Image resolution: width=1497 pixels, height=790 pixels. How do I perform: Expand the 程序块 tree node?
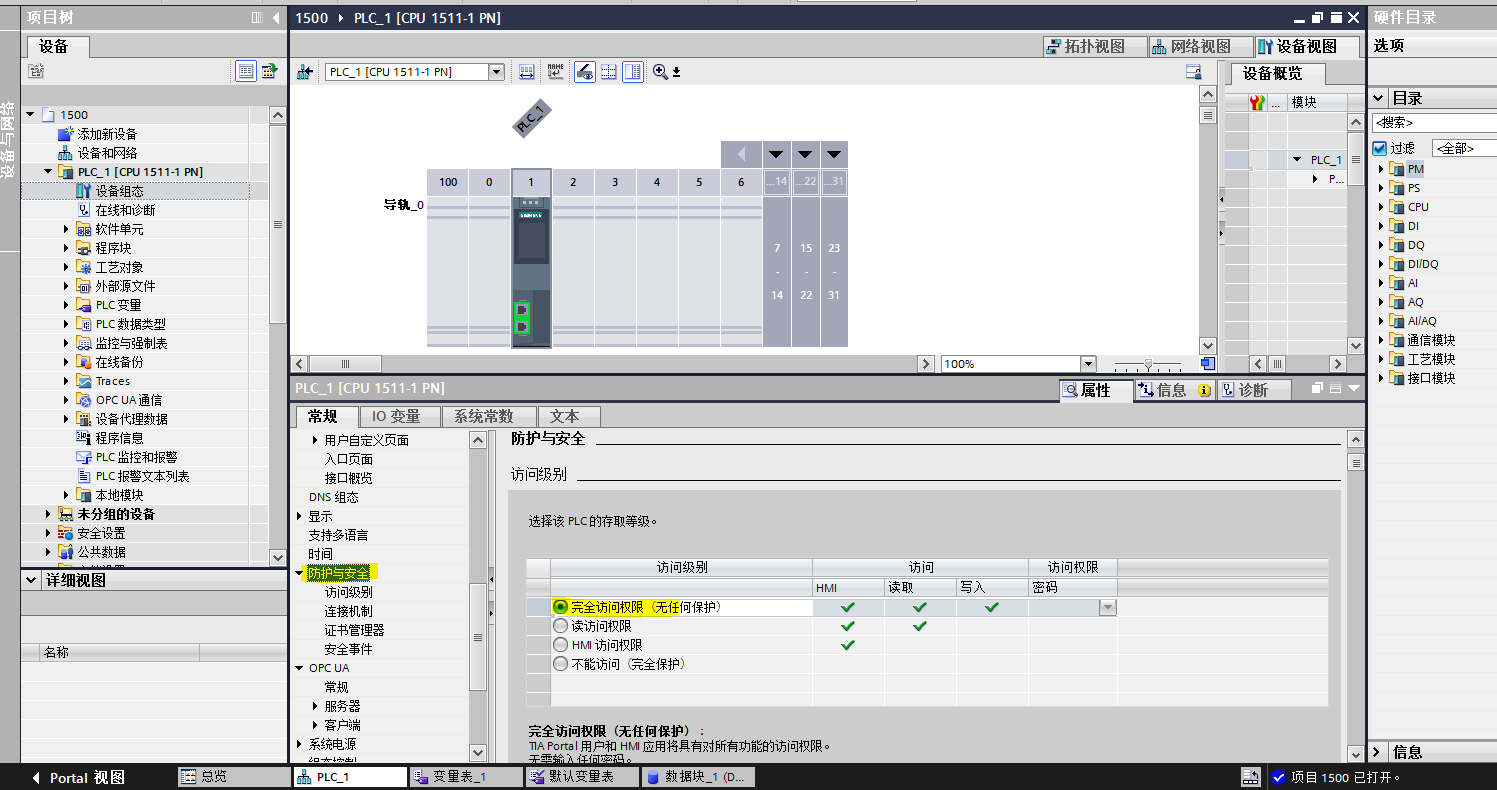click(66, 248)
